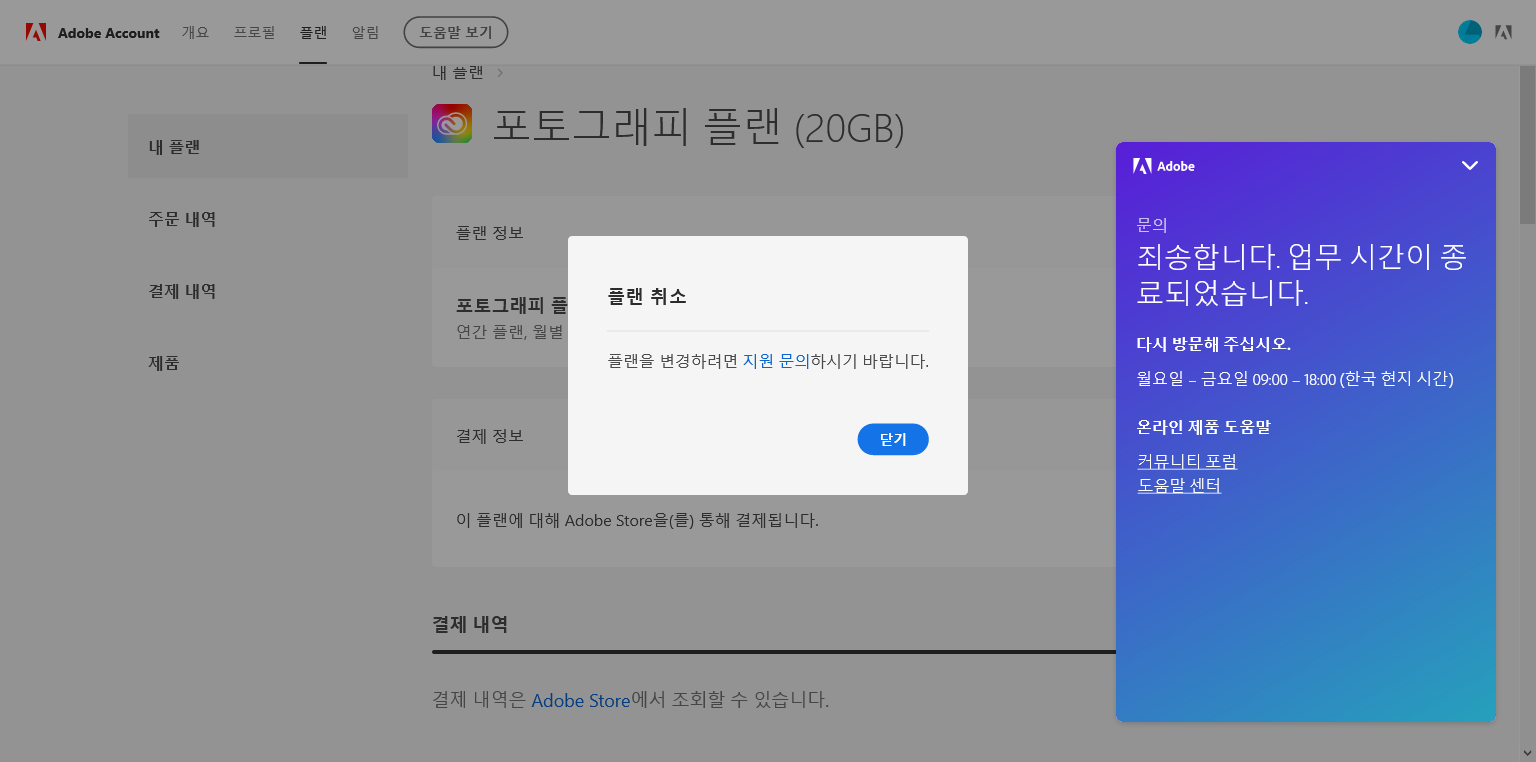Open the 도움말 센터 link
Viewport: 1536px width, 762px height.
[x=1179, y=485]
